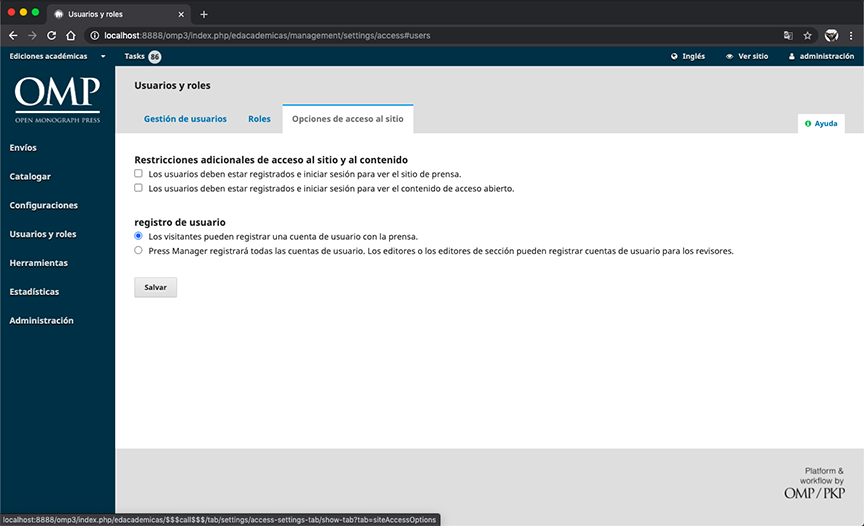
Task: Open the Inglés language selector
Action: (688, 56)
